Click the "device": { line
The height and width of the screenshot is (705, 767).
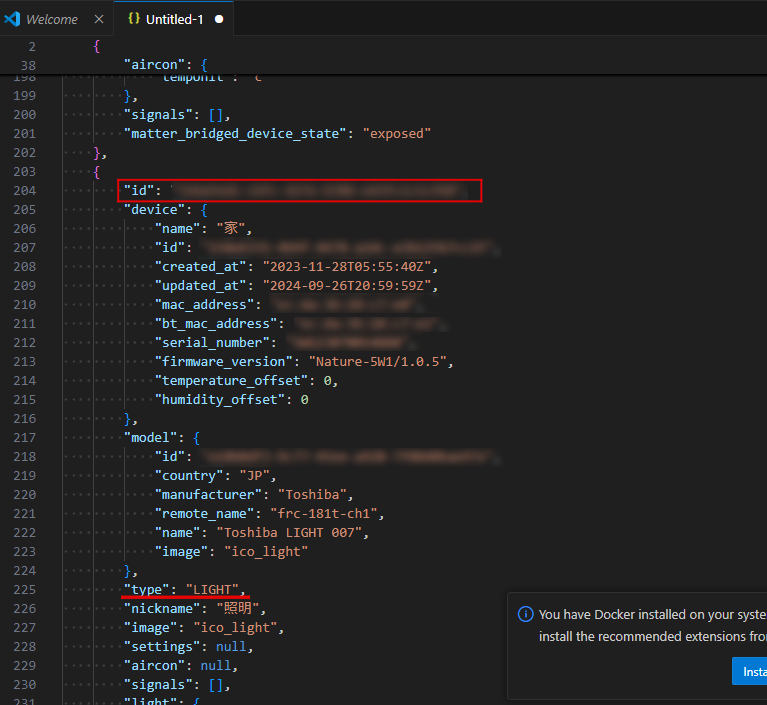coord(166,209)
